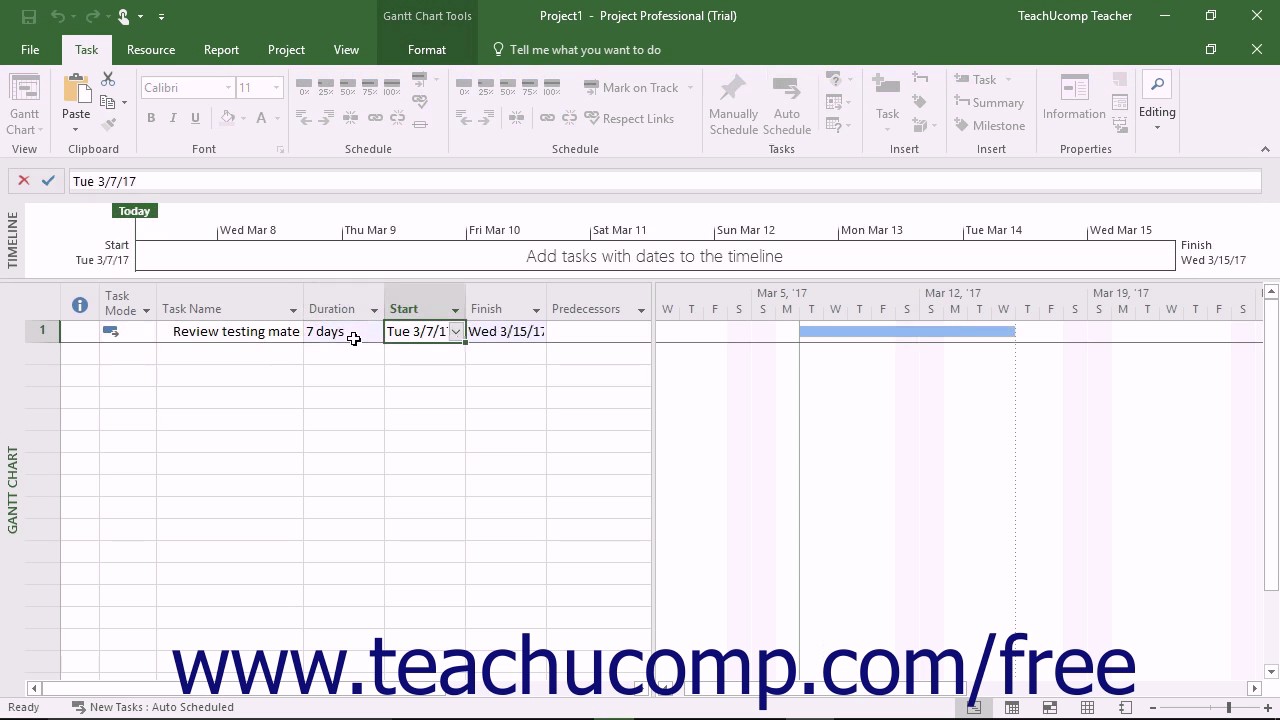Image resolution: width=1280 pixels, height=720 pixels.
Task: Click the Manually Schedule pin icon
Action: [x=733, y=89]
